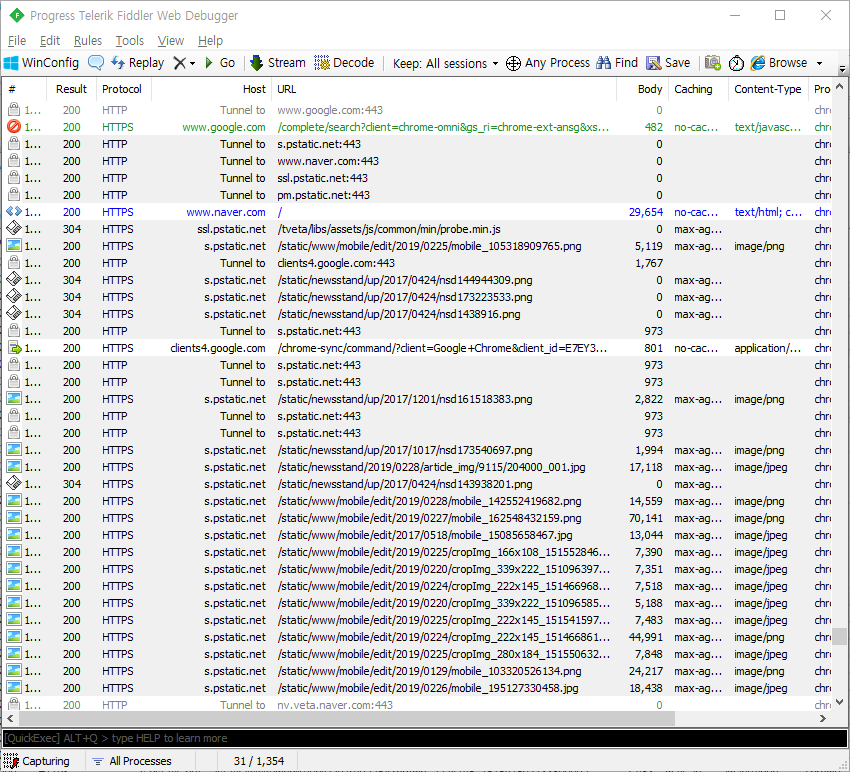
Task: Open the View menu
Action: (171, 41)
